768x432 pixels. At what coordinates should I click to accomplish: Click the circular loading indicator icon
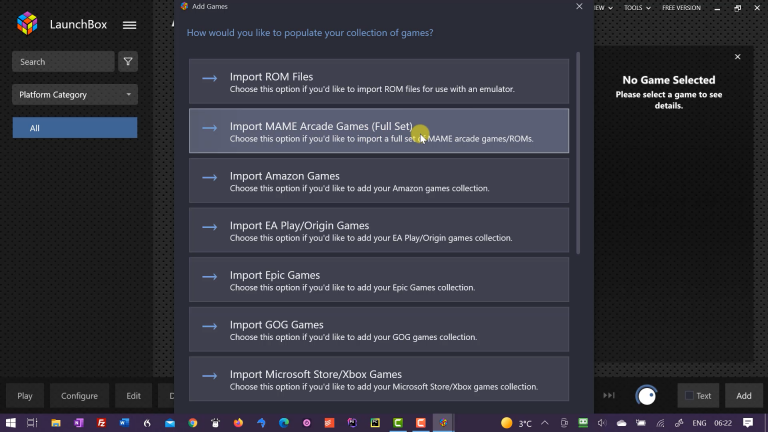click(646, 395)
